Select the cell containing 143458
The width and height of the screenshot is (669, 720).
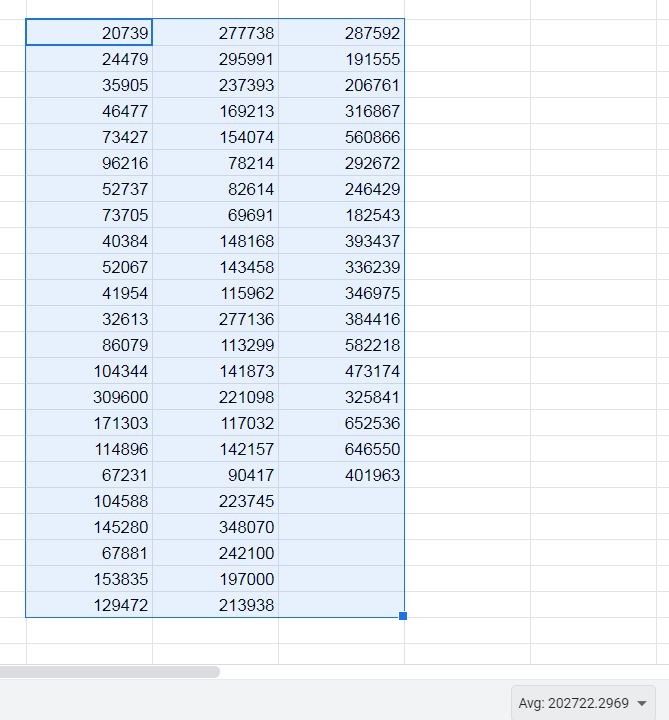pos(215,267)
